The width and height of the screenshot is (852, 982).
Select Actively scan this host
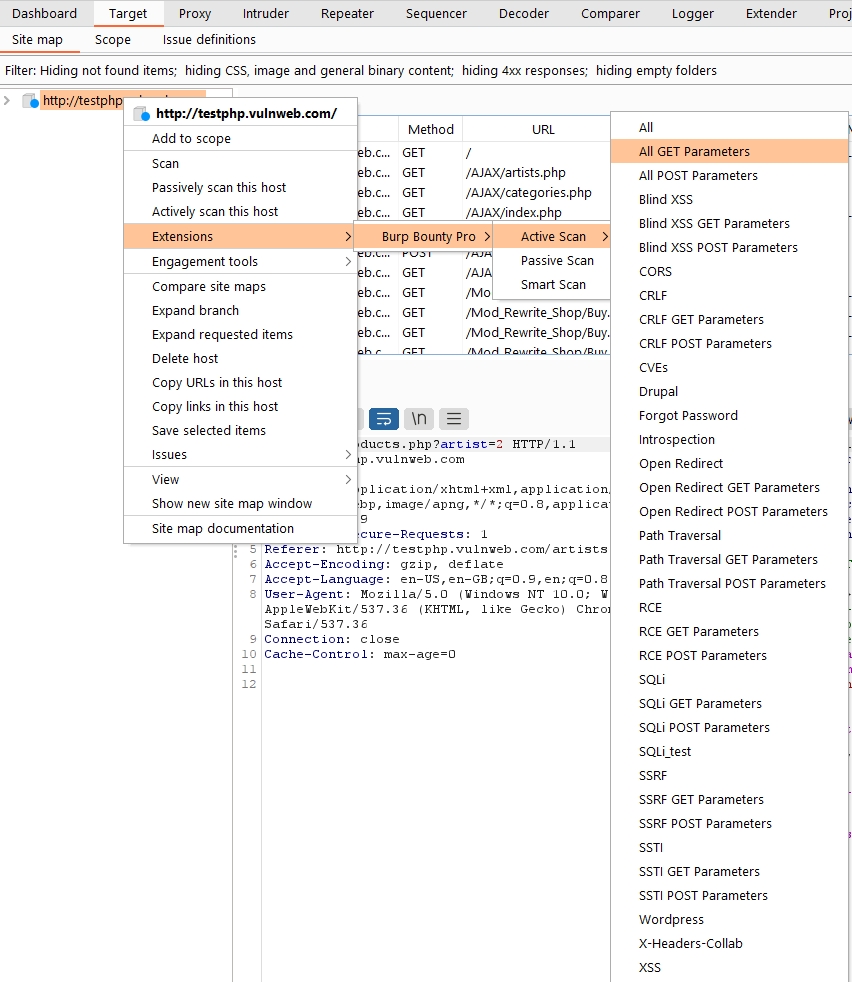coord(215,212)
